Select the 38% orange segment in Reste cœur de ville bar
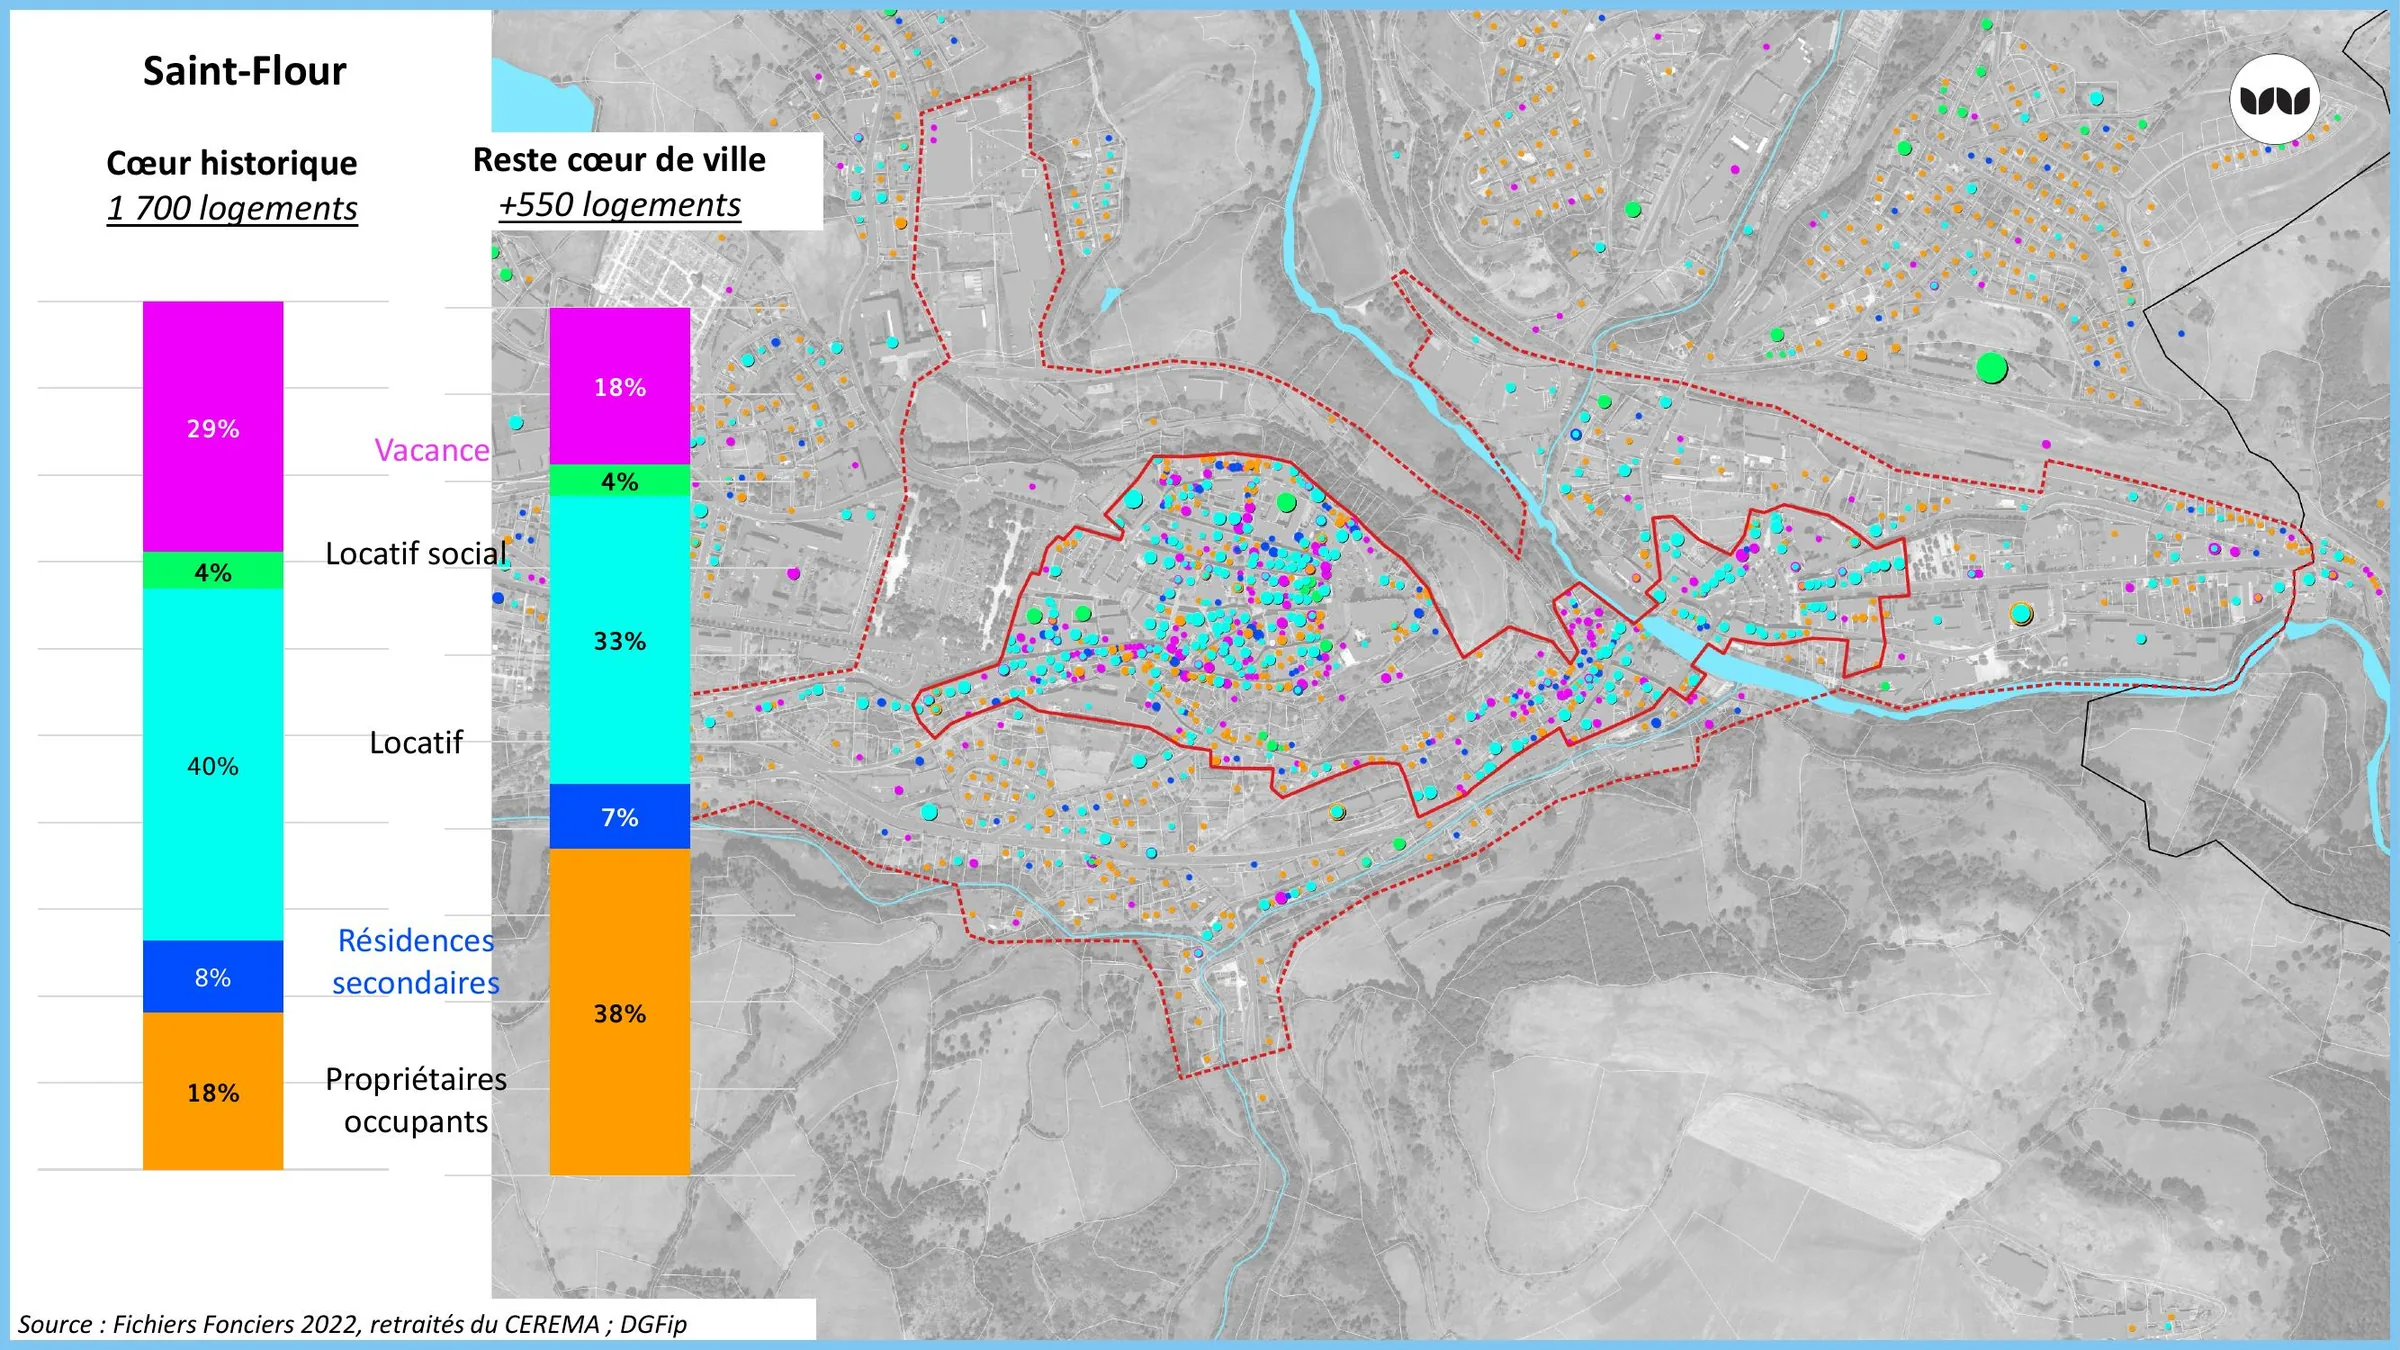 point(620,1012)
